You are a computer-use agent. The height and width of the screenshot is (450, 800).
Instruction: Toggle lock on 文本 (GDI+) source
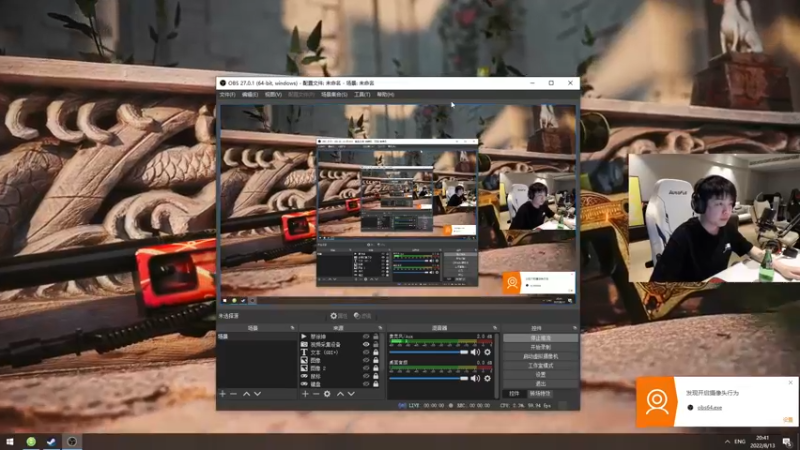376,352
